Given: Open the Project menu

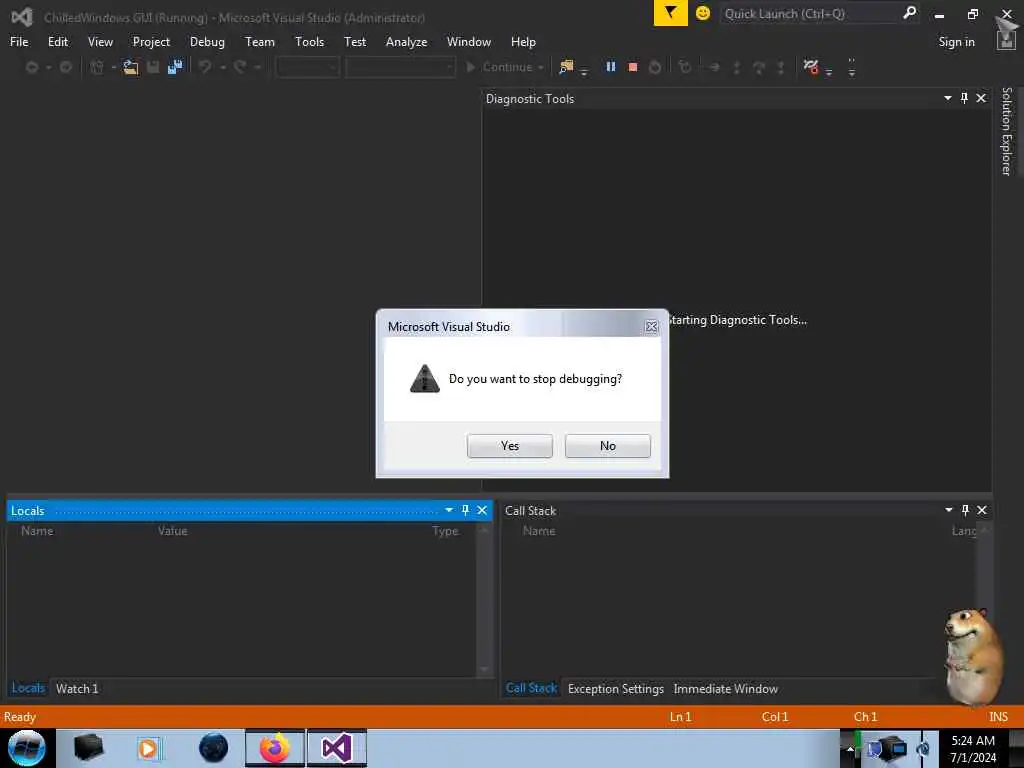Looking at the screenshot, I should tap(151, 42).
